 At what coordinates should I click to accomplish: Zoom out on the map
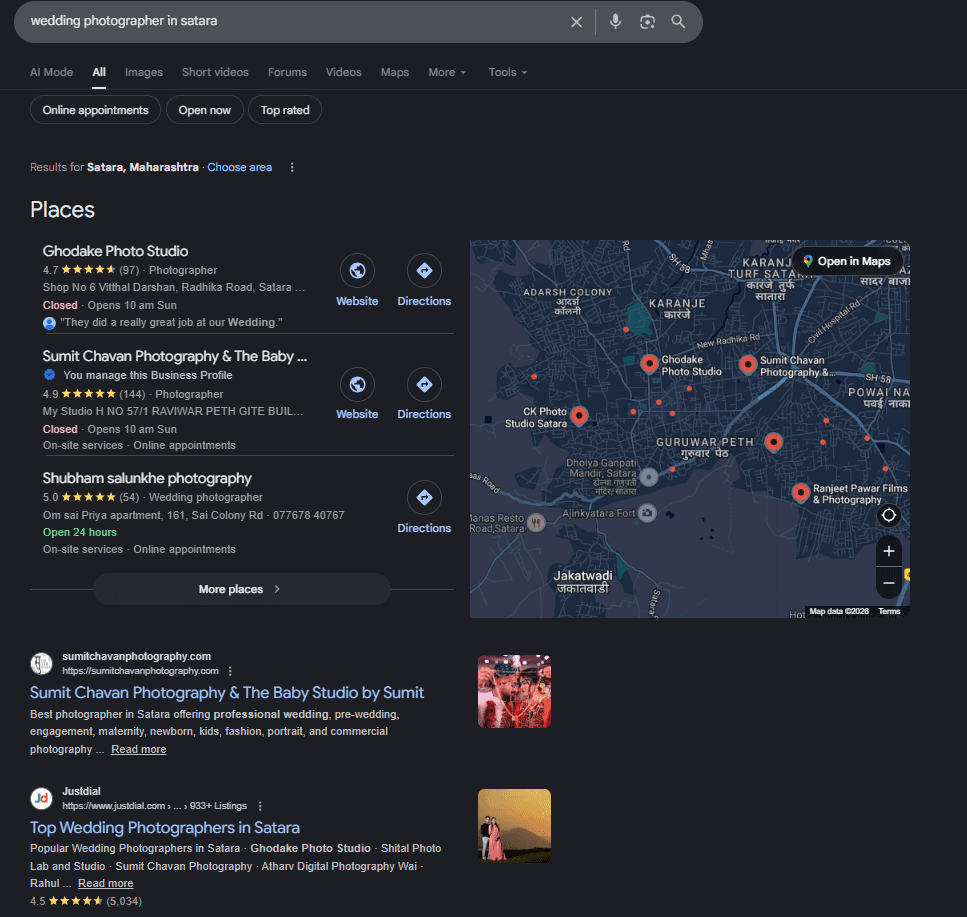[889, 583]
